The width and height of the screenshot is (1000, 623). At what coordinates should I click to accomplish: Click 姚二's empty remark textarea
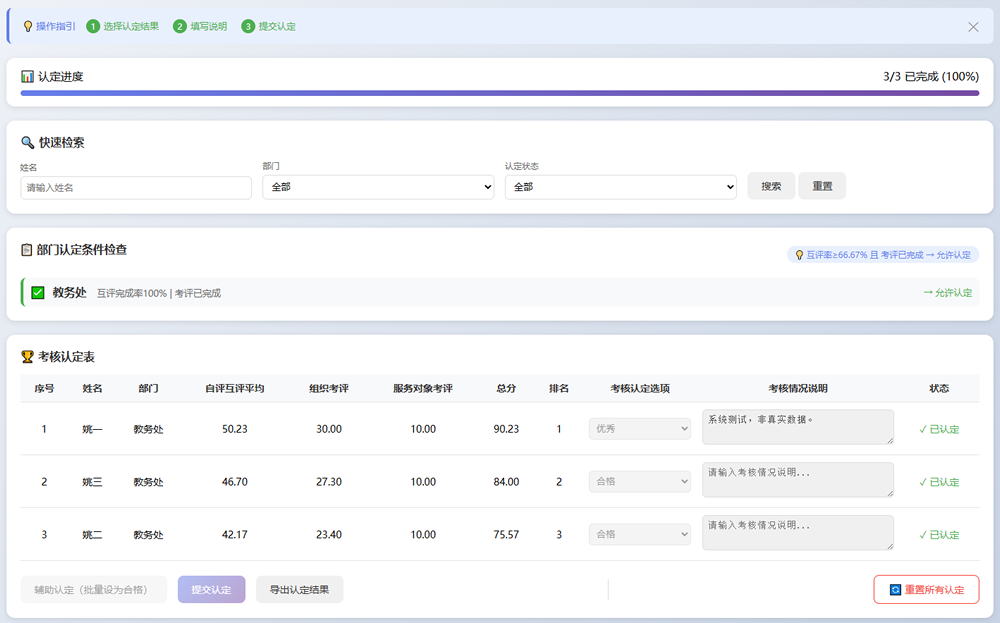click(798, 533)
